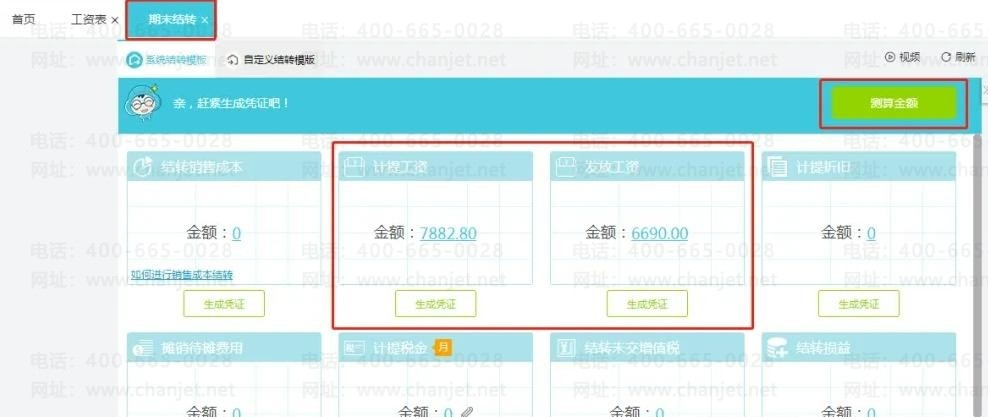Image resolution: width=988 pixels, height=417 pixels.
Task: Close the 工资表 tab
Action: click(x=115, y=20)
